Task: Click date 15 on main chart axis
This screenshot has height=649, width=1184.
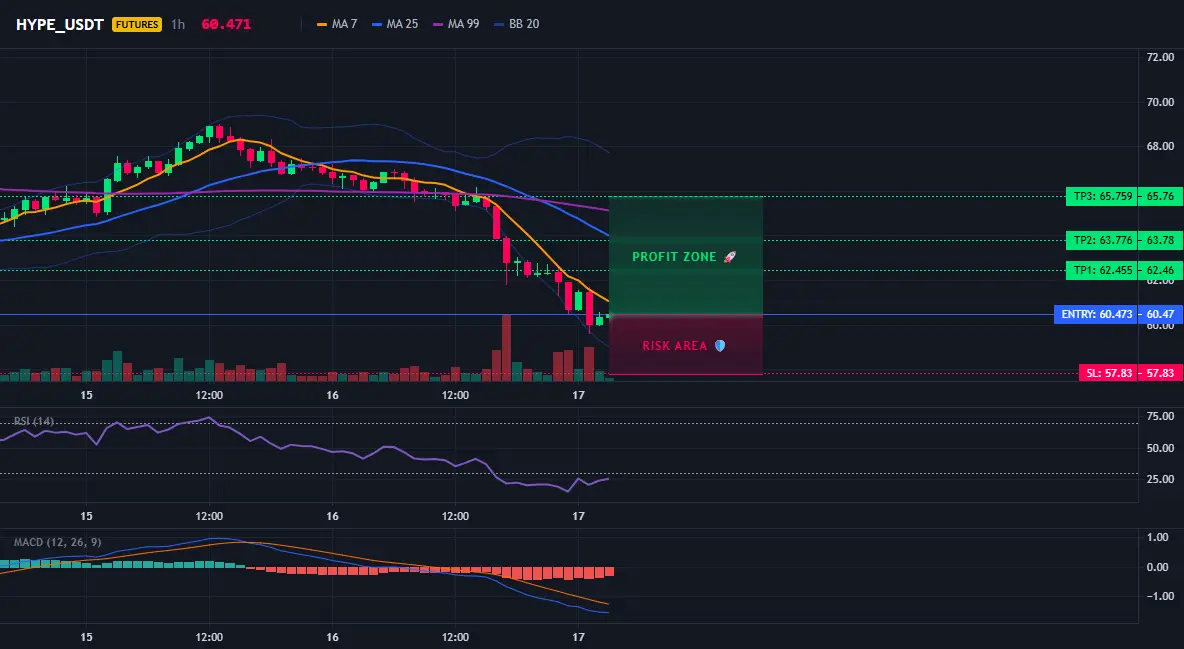Action: [86, 395]
